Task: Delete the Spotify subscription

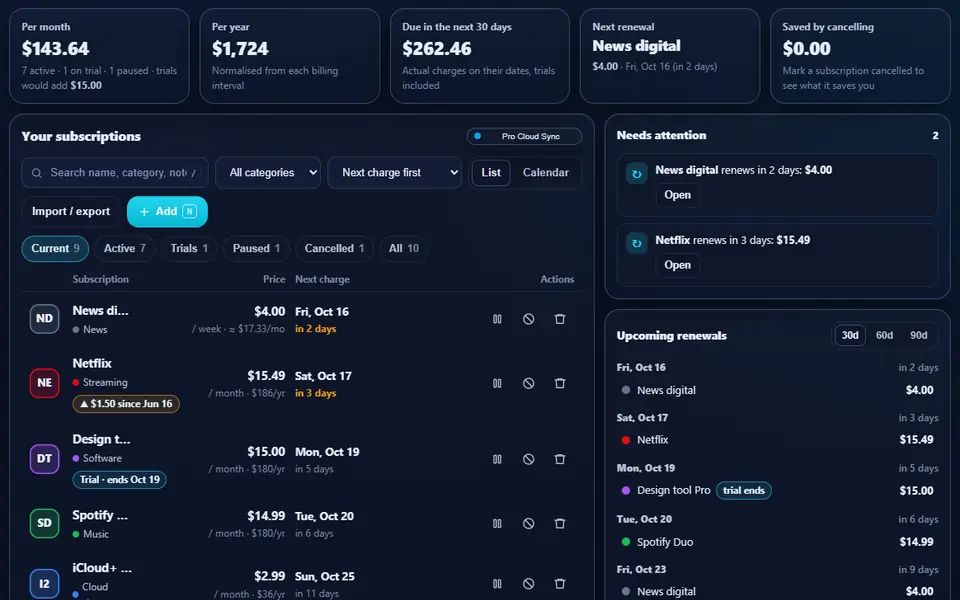Action: 560,523
